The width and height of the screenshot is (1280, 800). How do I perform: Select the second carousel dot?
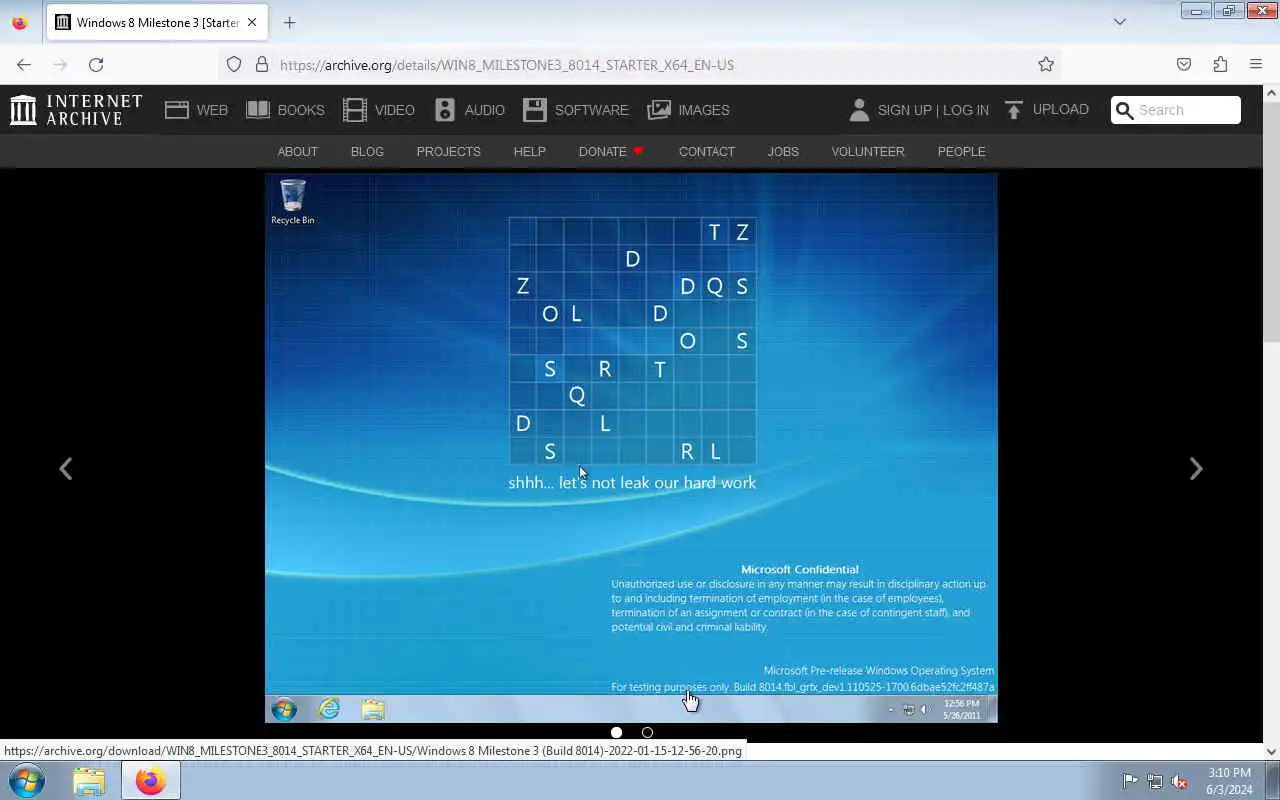click(647, 732)
